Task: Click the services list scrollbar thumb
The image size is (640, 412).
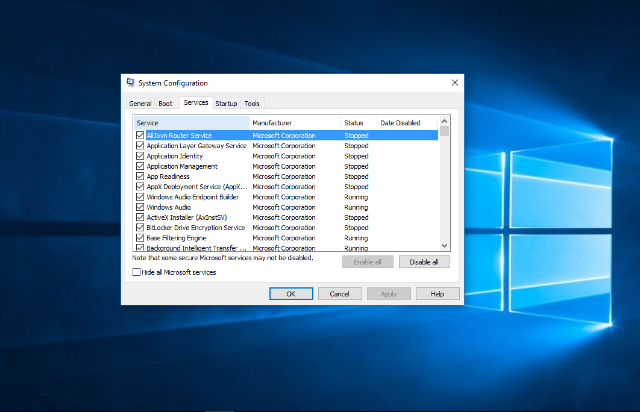Action: coord(444,131)
